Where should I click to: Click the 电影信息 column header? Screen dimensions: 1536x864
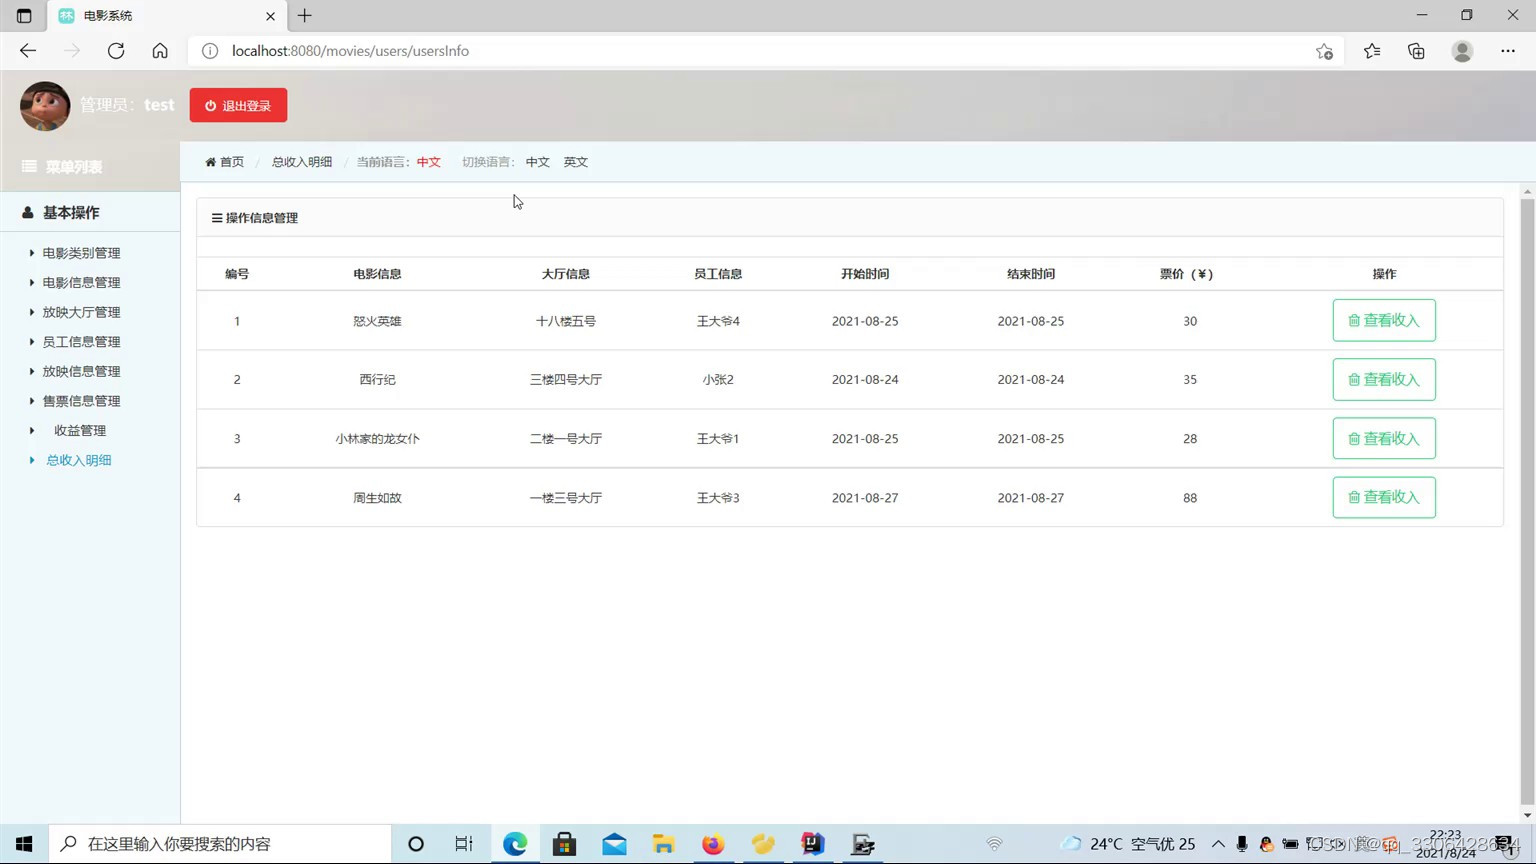click(377, 274)
